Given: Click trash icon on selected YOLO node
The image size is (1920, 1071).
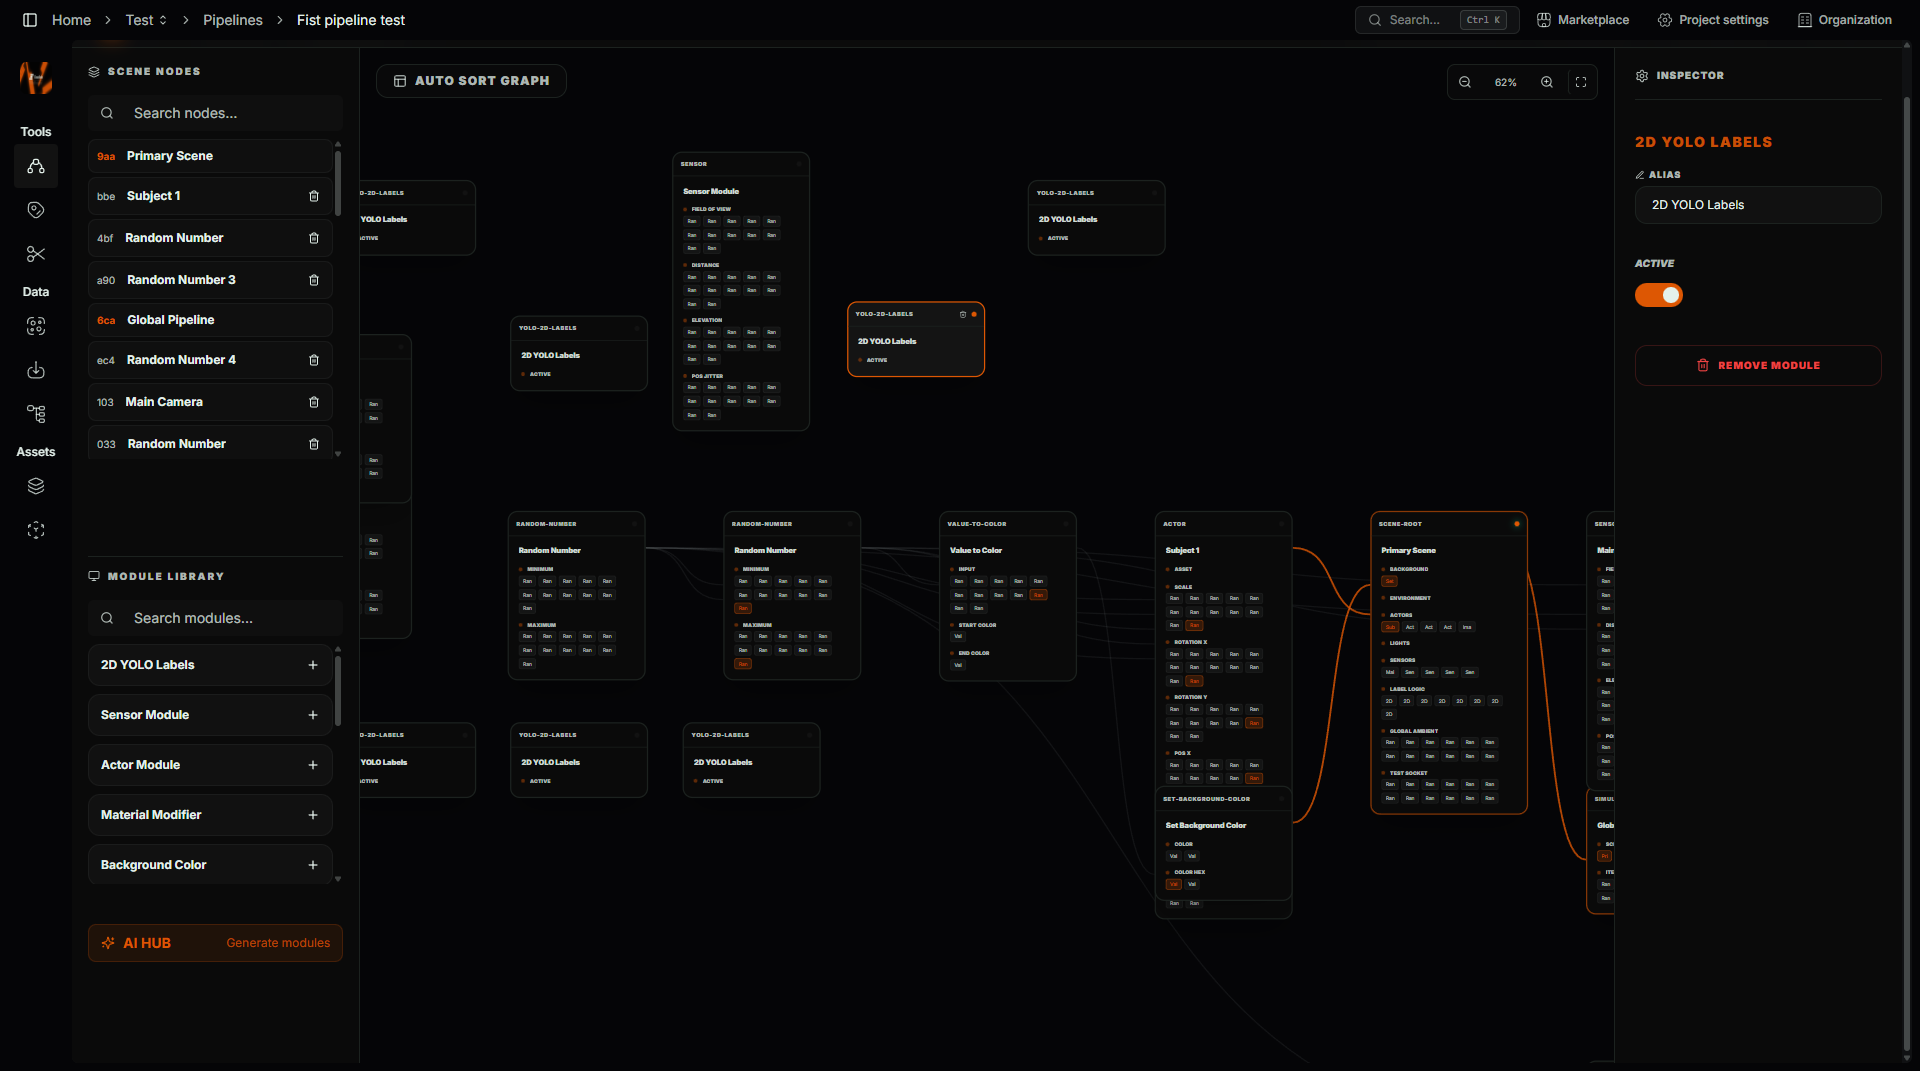Looking at the screenshot, I should tap(963, 314).
